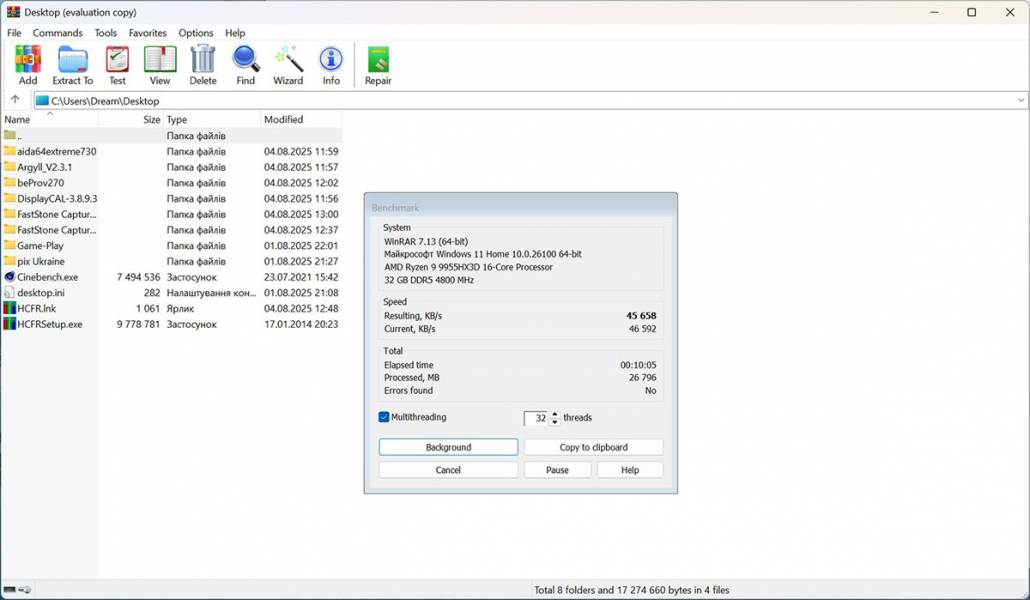
Task: Click the Copy to clipboard button
Action: 594,447
